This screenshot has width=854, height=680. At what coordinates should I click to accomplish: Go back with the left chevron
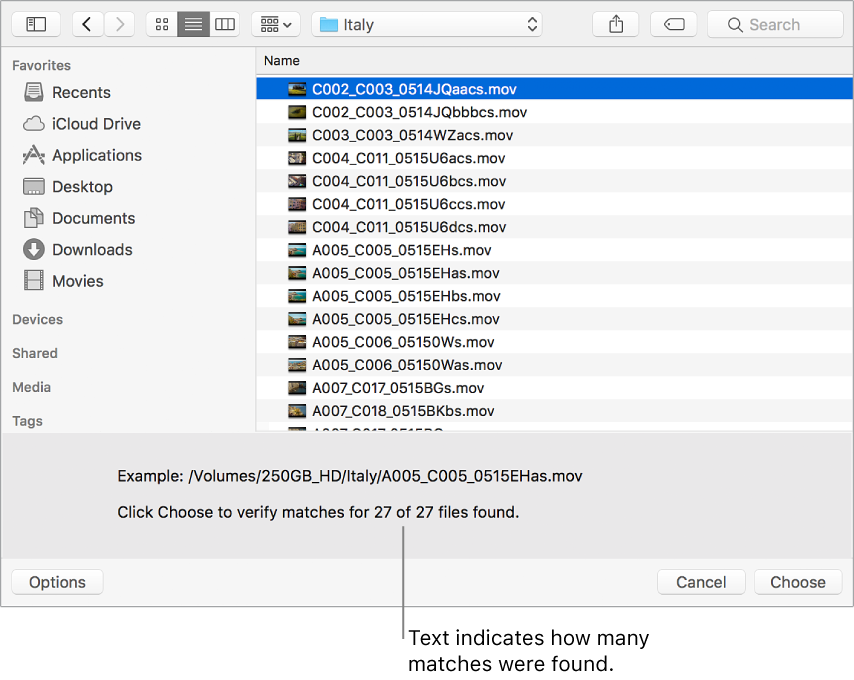click(87, 25)
